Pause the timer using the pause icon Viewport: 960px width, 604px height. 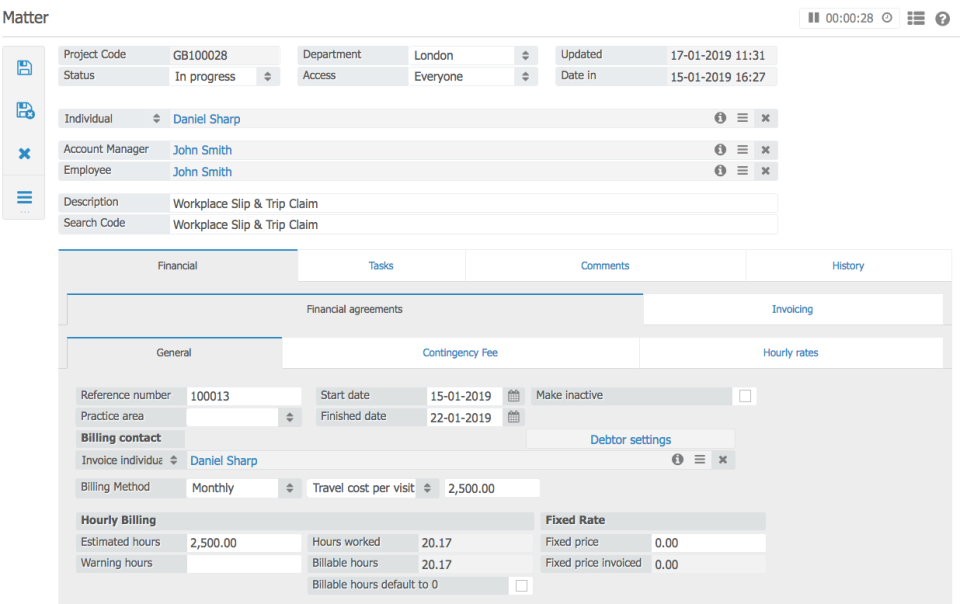[812, 17]
